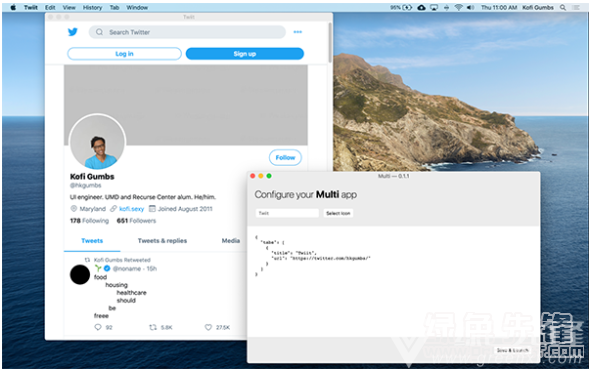Viewport: 593px width, 372px height.
Task: Click the Kofi Gumbs Retweeted label
Action: click(x=122, y=260)
